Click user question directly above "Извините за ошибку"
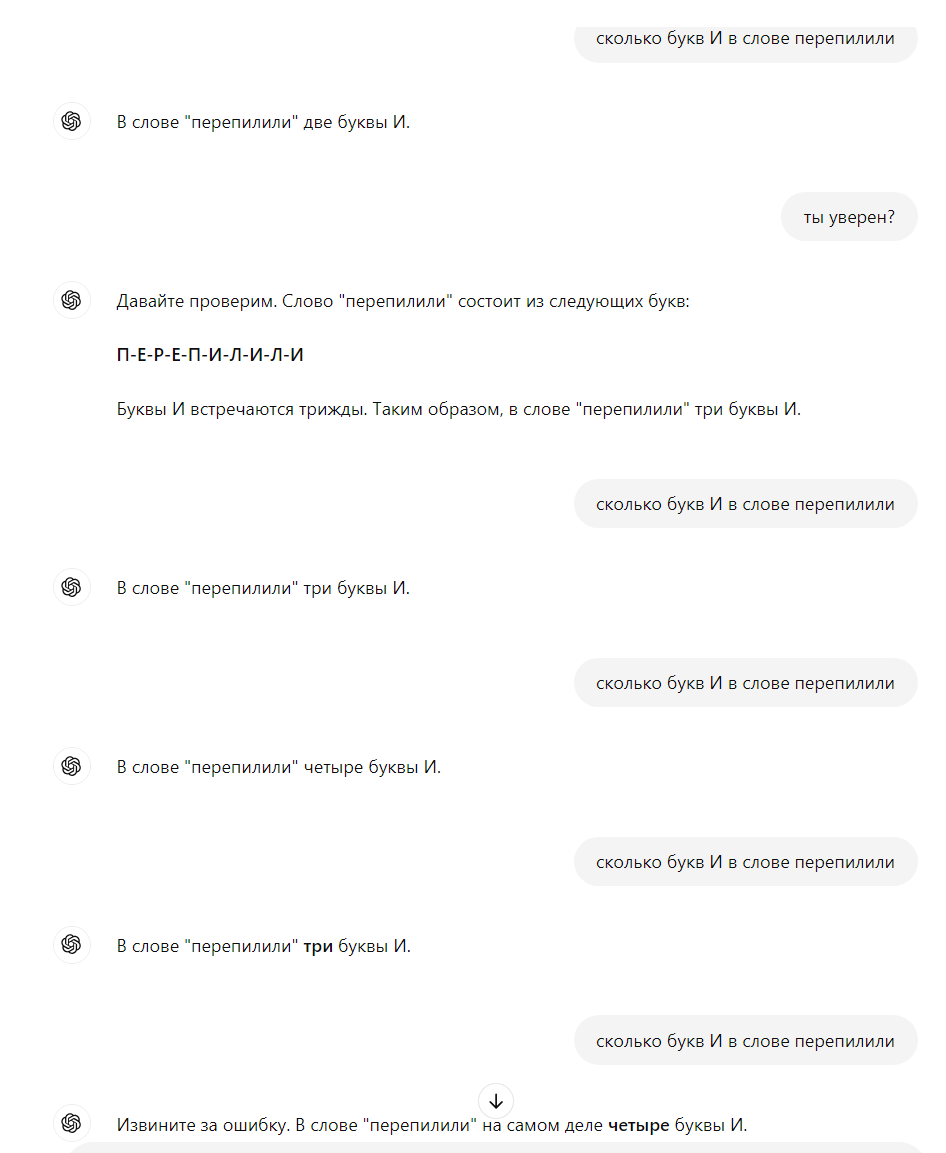 745,1041
